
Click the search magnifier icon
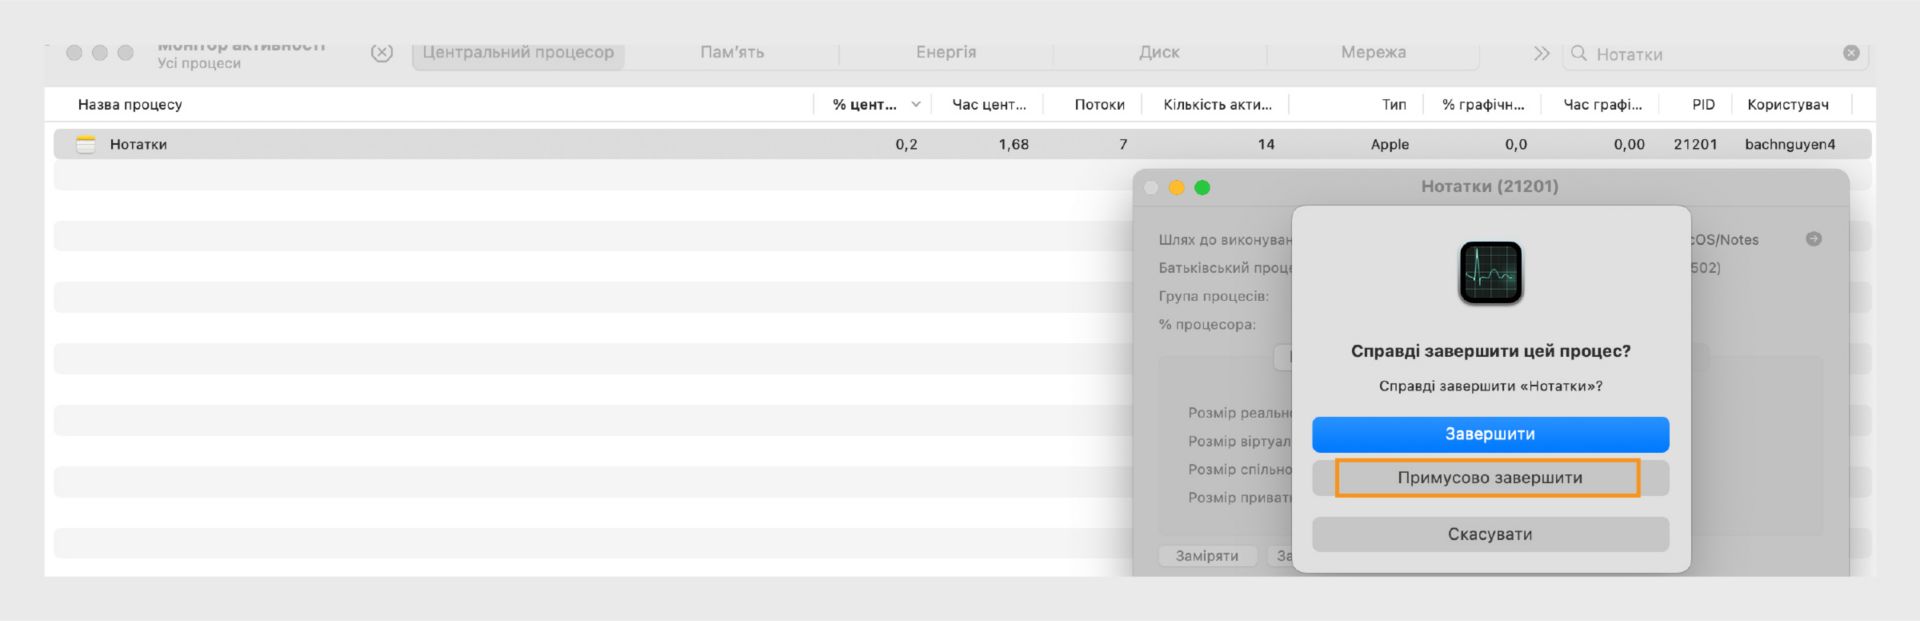(x=1579, y=53)
